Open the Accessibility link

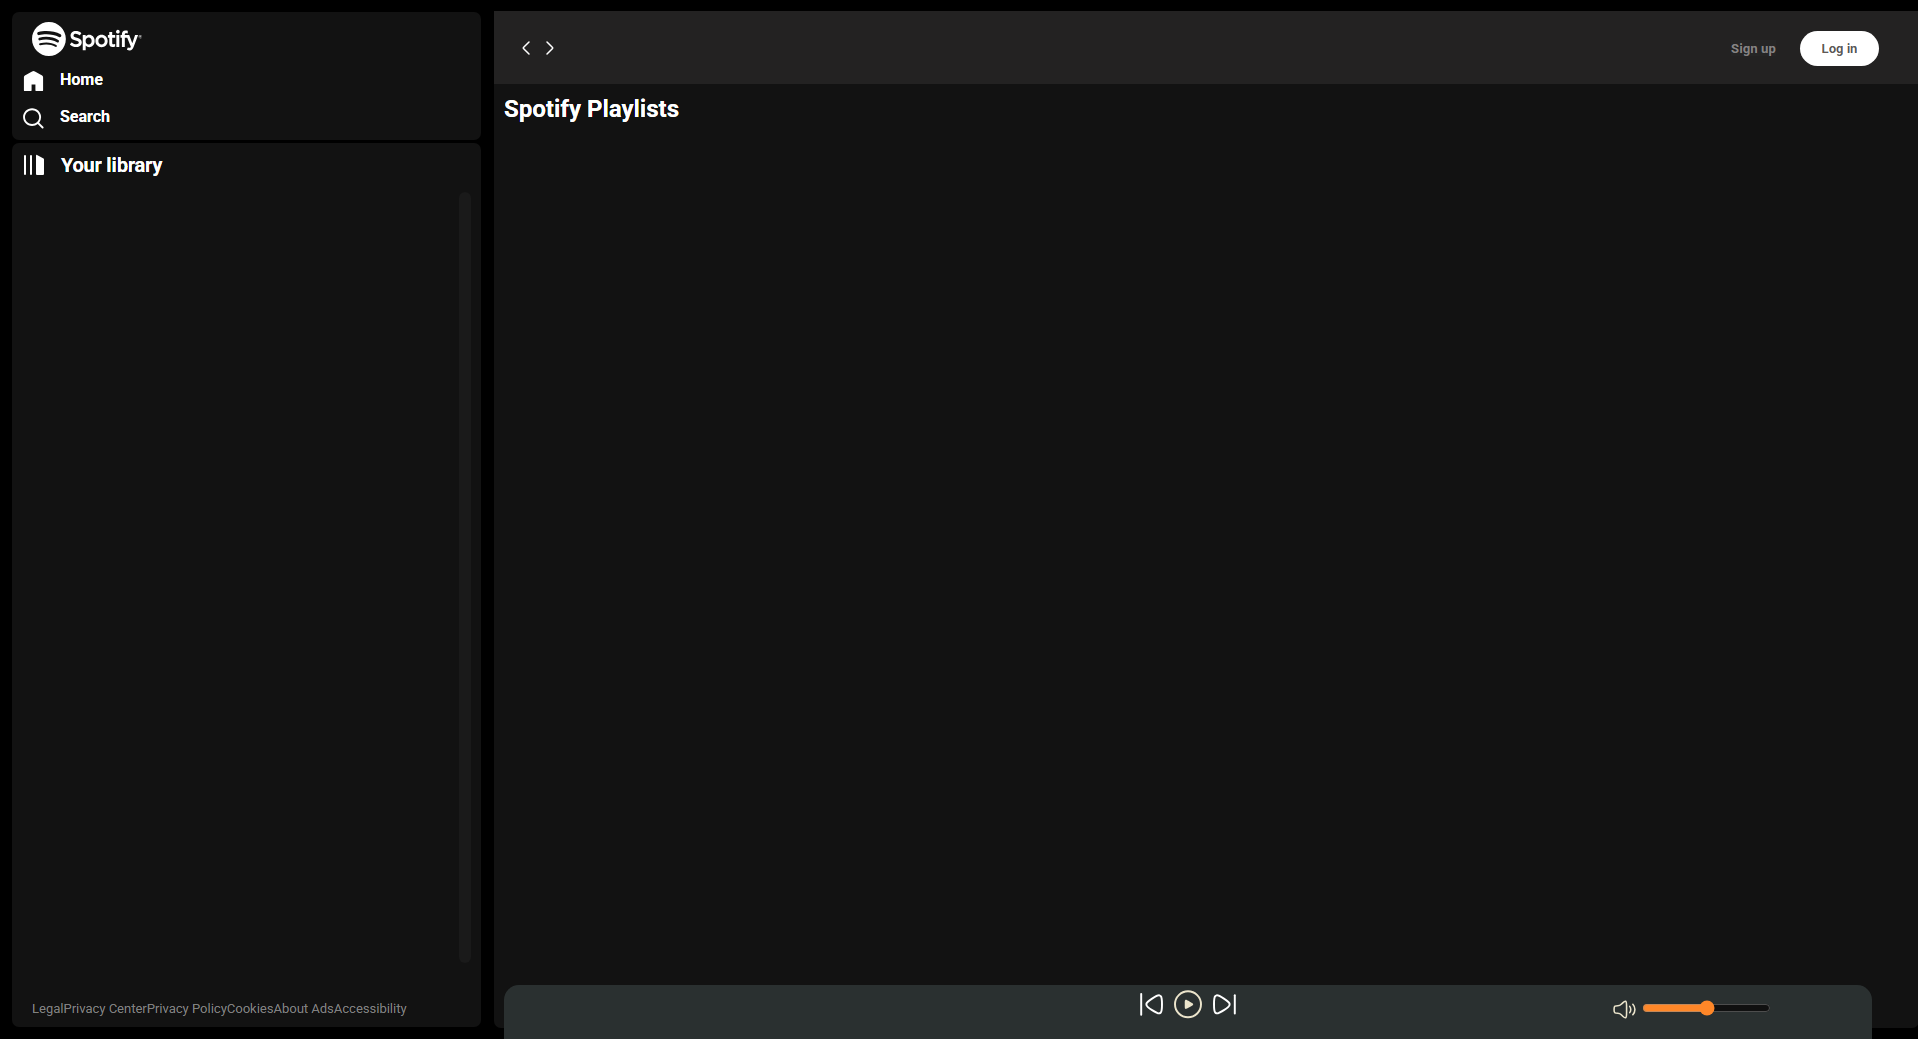coord(370,1008)
